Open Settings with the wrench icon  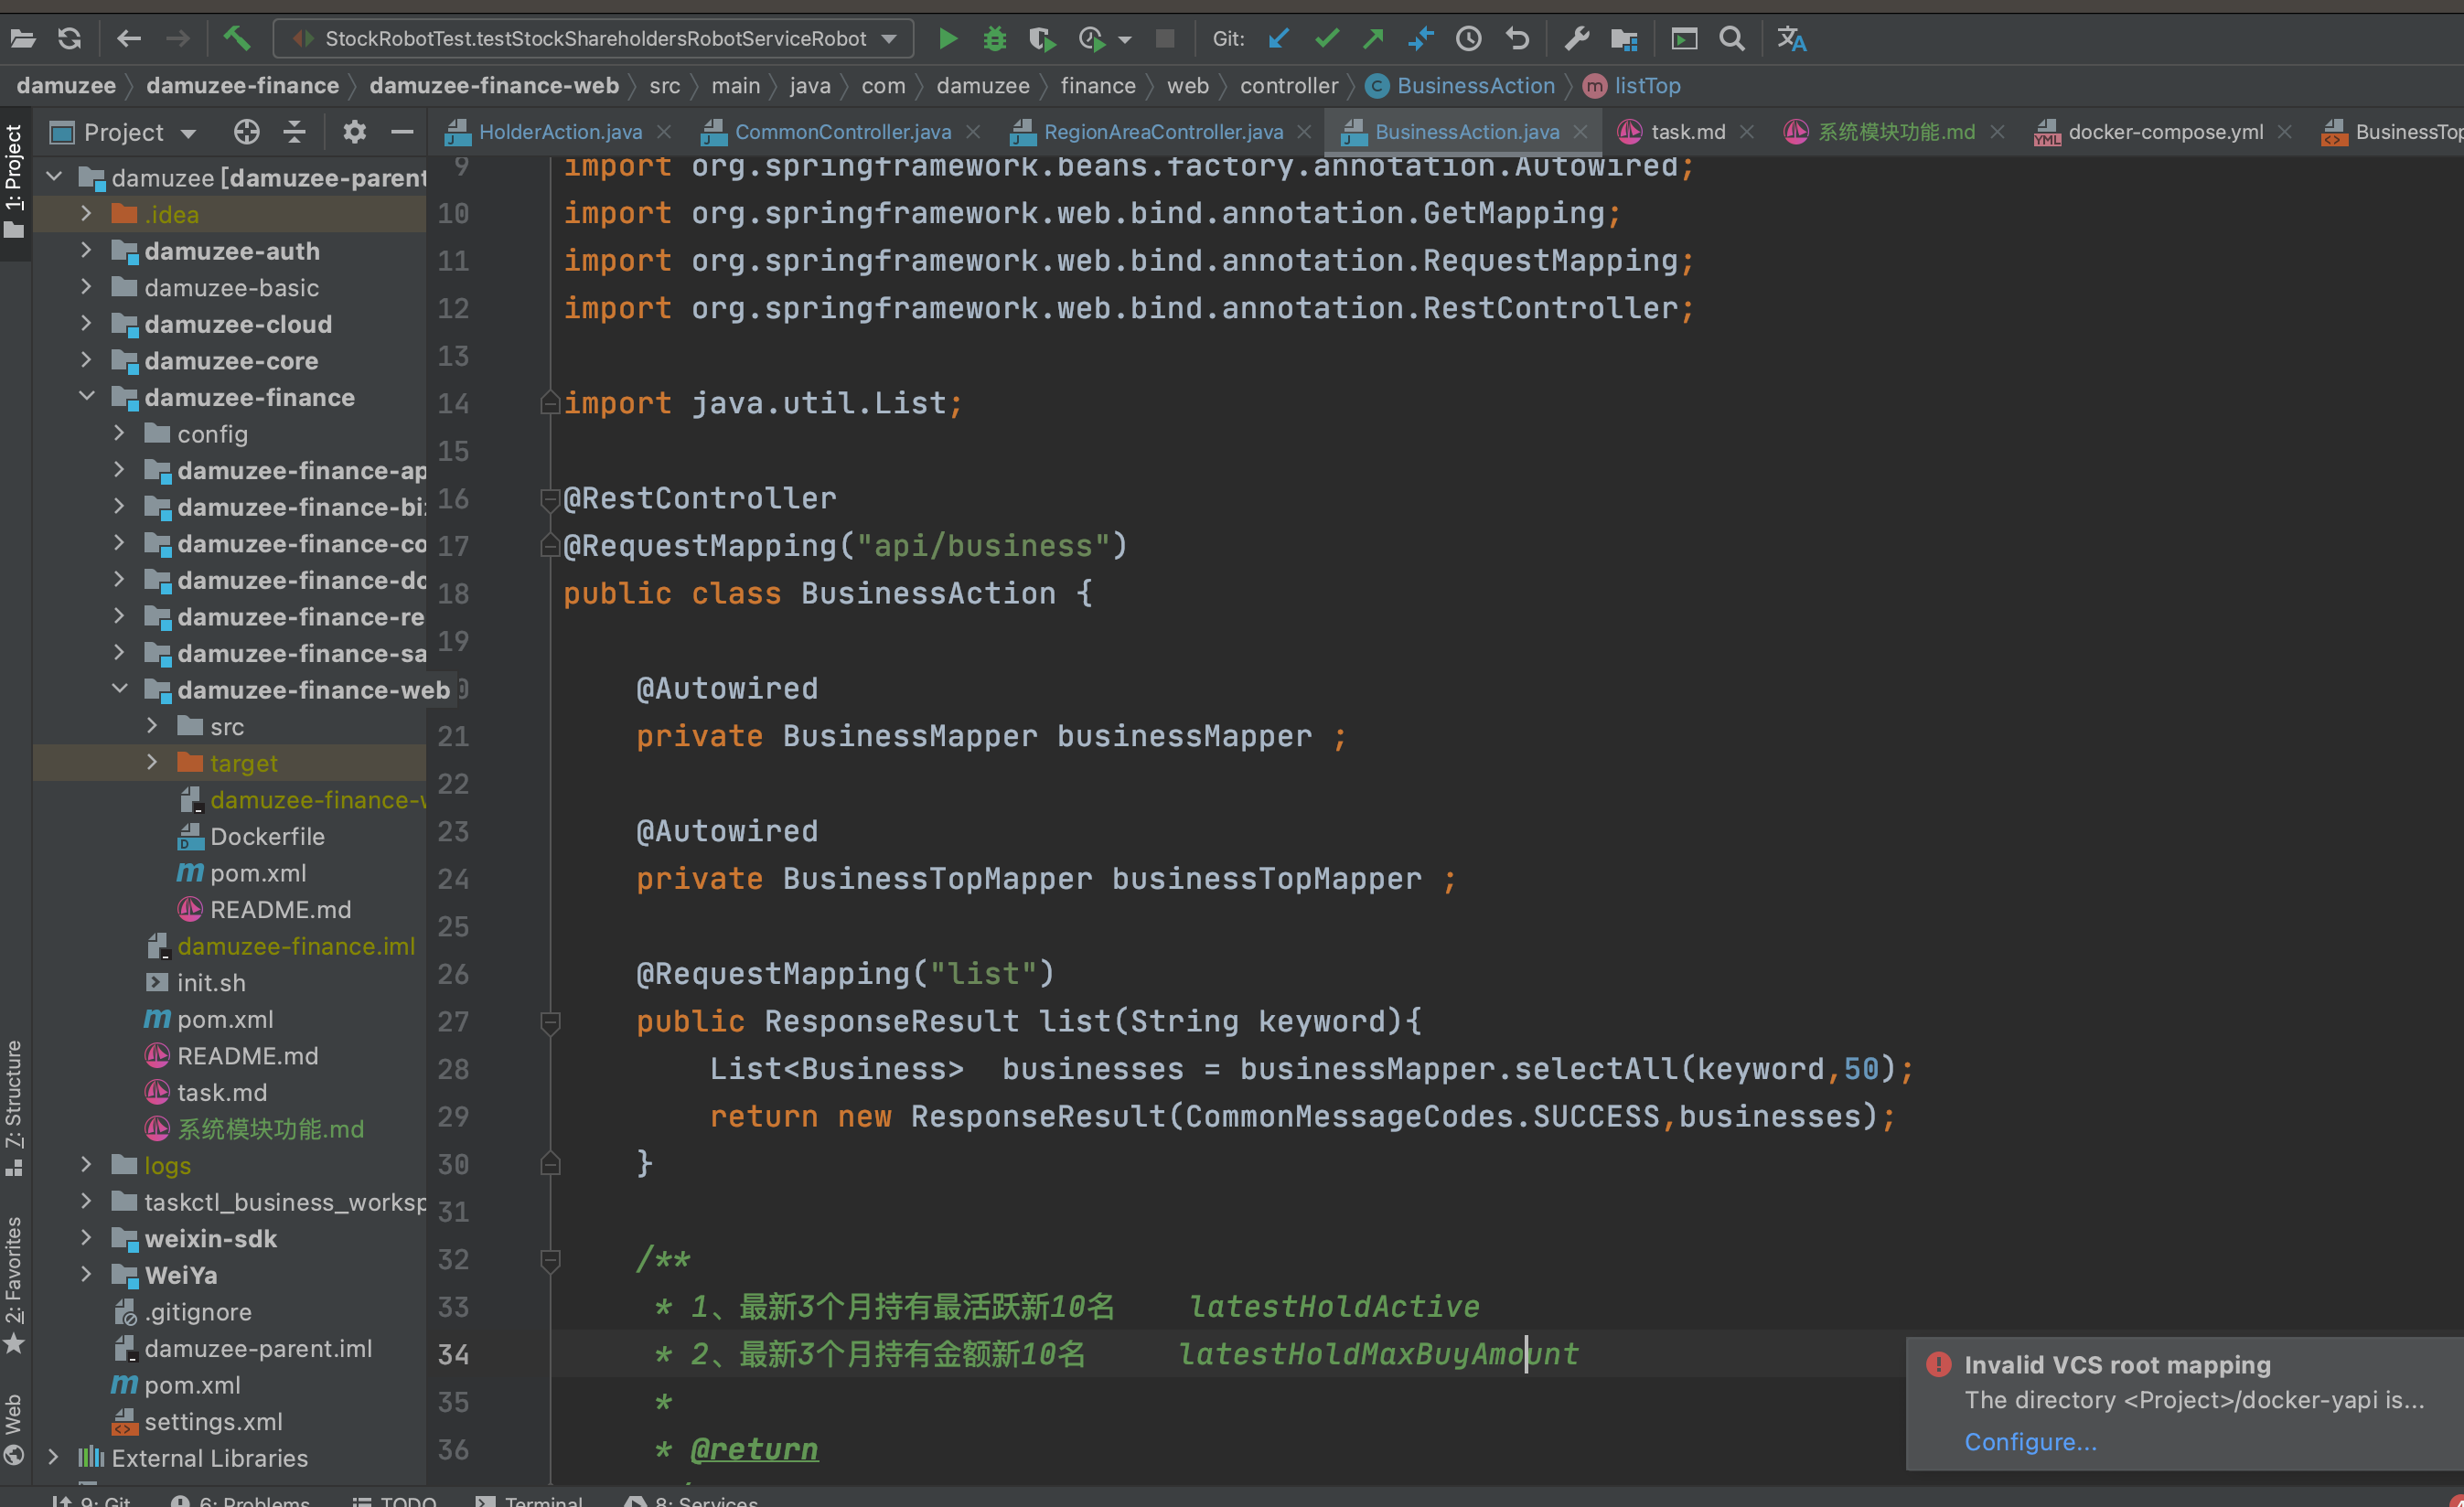1576,39
